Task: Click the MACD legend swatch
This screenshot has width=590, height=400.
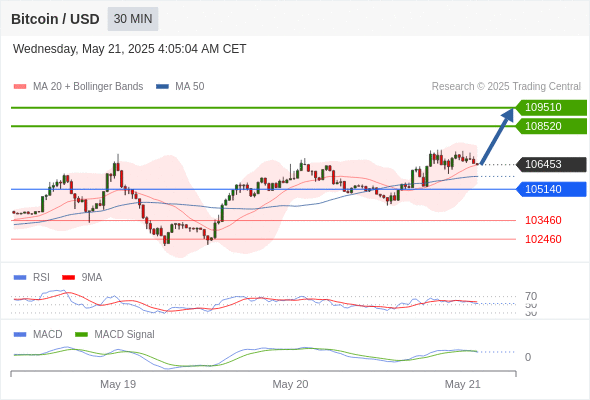Action: (x=20, y=335)
